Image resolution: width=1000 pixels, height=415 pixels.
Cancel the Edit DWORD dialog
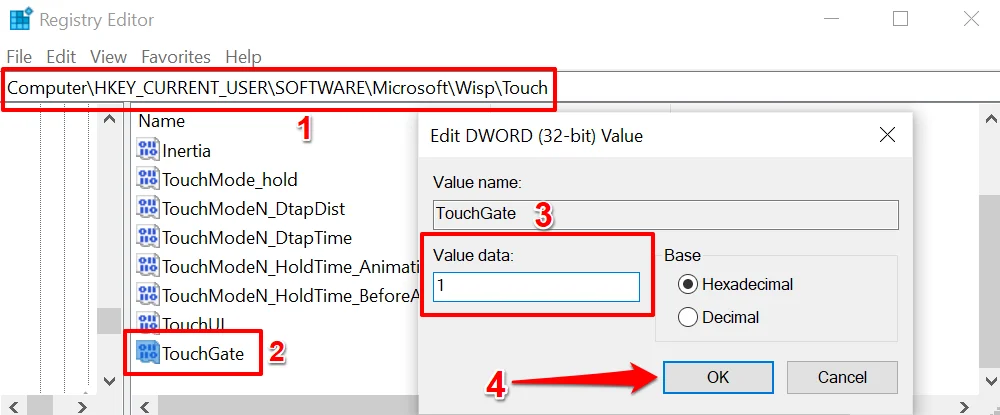(x=841, y=377)
